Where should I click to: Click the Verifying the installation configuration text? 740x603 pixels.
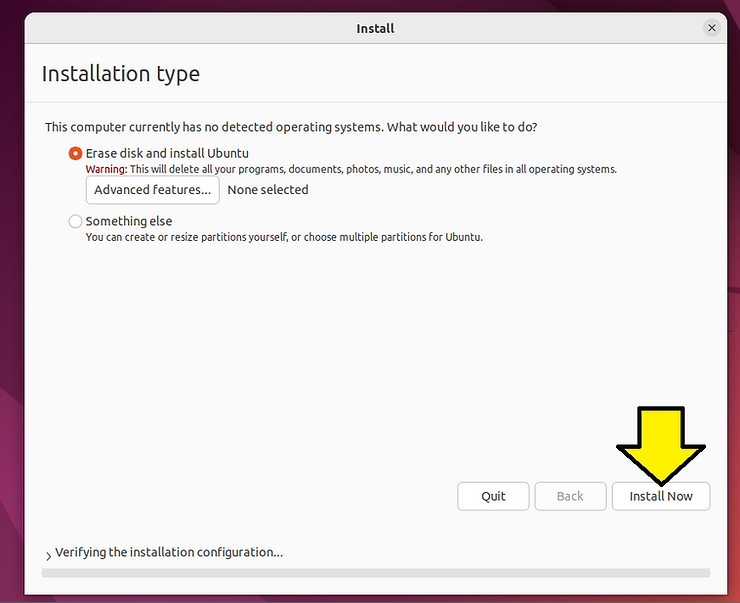tap(169, 552)
